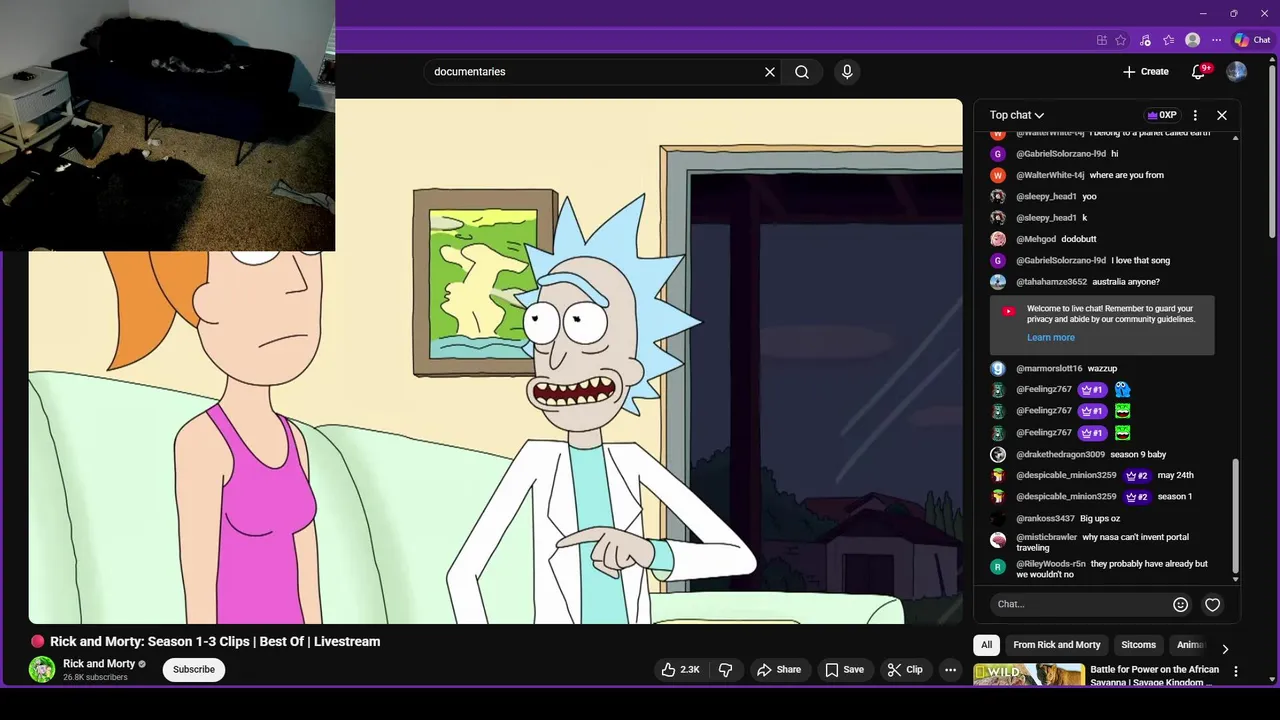Share the Rick and Morty livestream
The width and height of the screenshot is (1280, 720).
[779, 670]
